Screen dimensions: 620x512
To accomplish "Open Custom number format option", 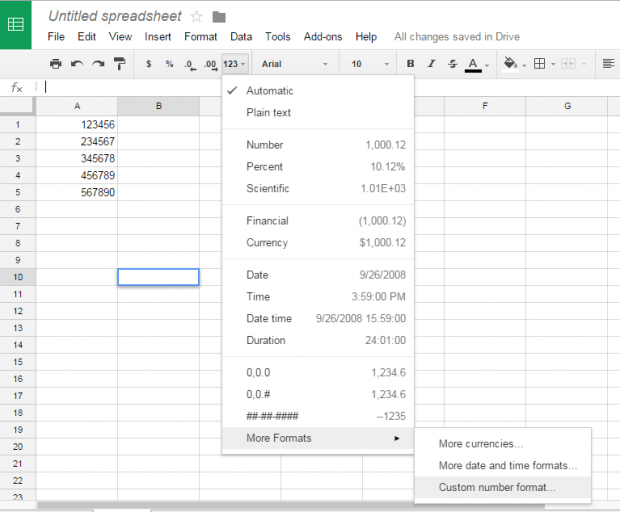I will point(503,487).
